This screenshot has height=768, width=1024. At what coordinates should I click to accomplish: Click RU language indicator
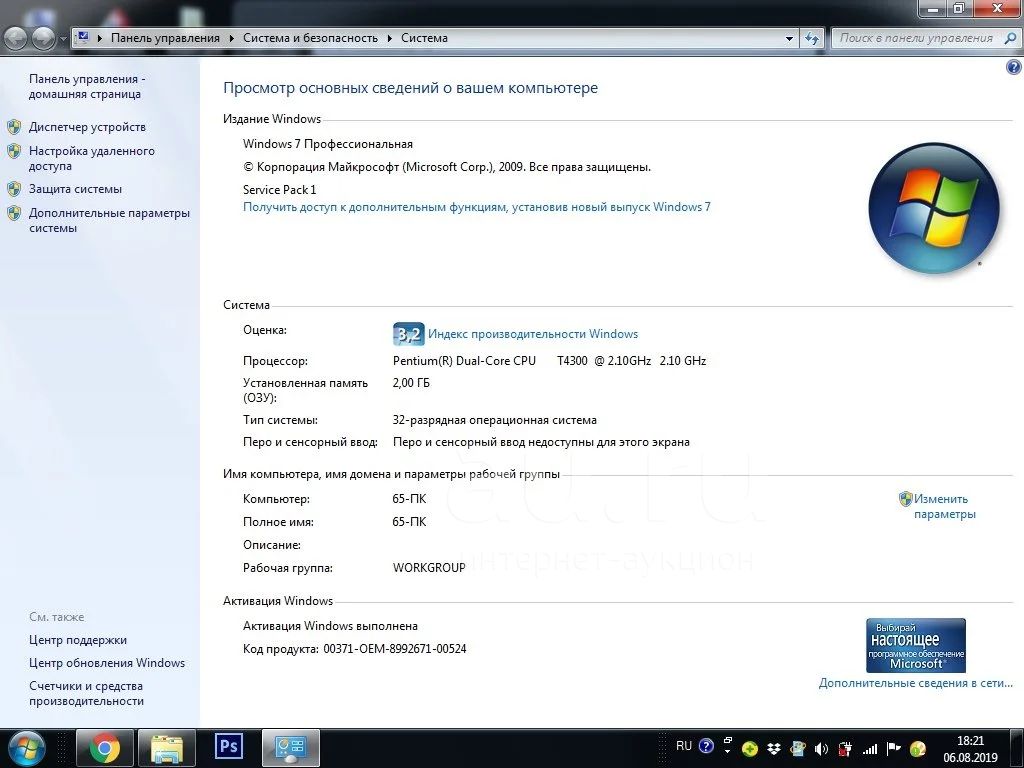684,746
